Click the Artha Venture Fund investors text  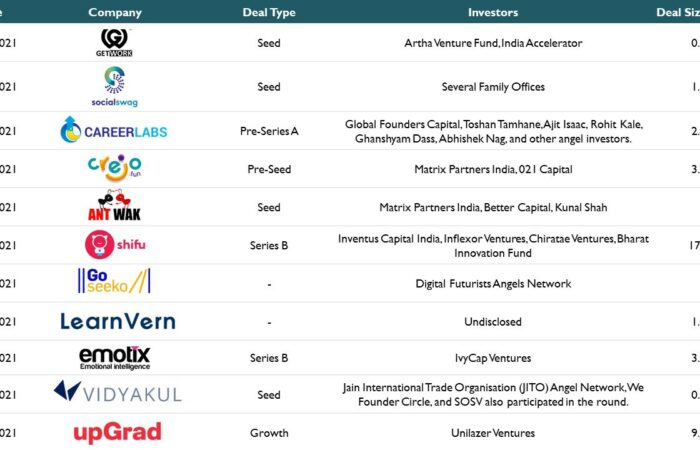(x=493, y=43)
